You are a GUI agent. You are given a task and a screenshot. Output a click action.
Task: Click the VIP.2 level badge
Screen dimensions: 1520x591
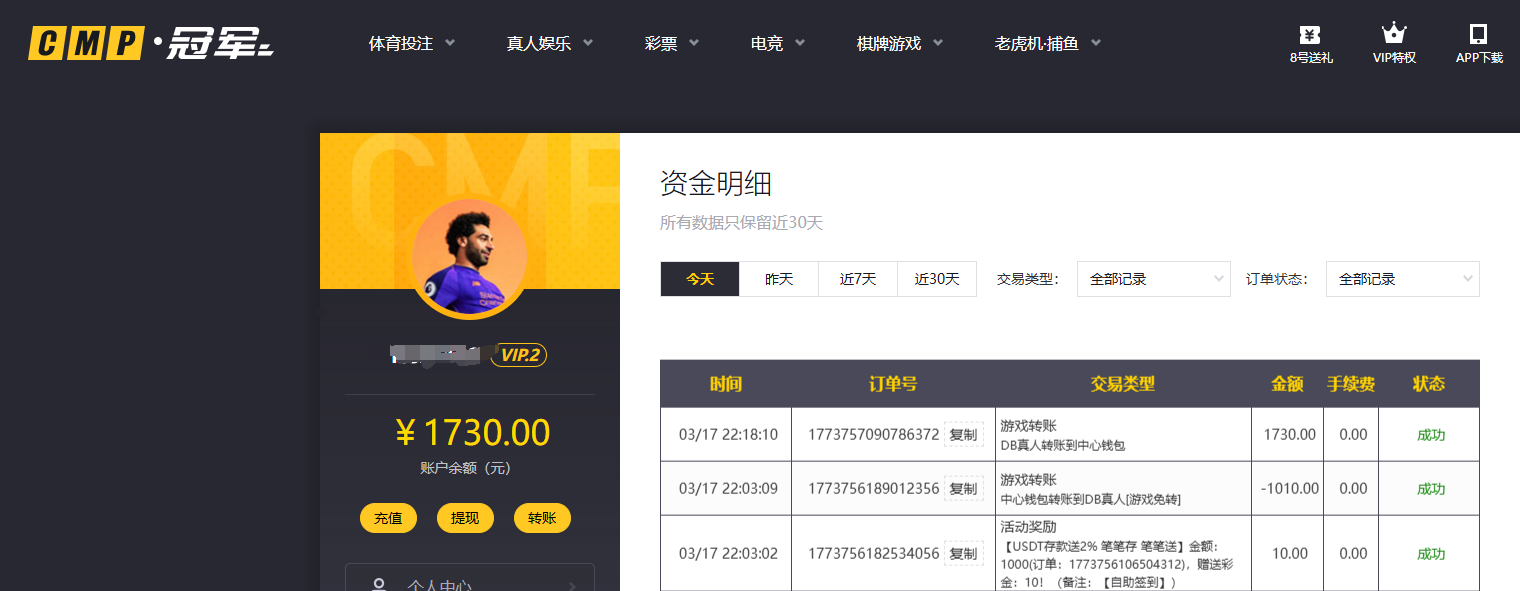click(517, 355)
